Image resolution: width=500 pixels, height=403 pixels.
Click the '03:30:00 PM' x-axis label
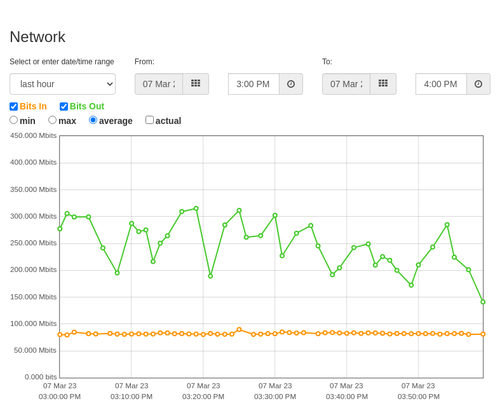coord(275,397)
